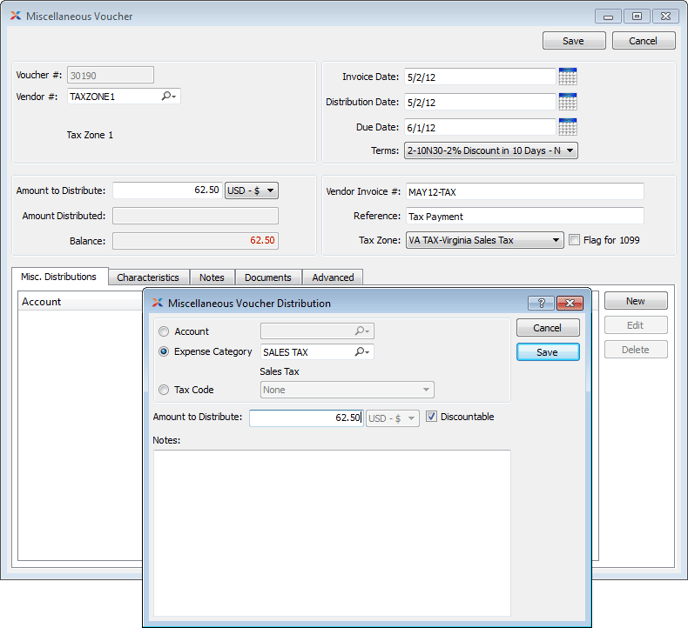Screen dimensions: 688x628
Task: Open the Due Date calendar picker
Action: tap(567, 127)
